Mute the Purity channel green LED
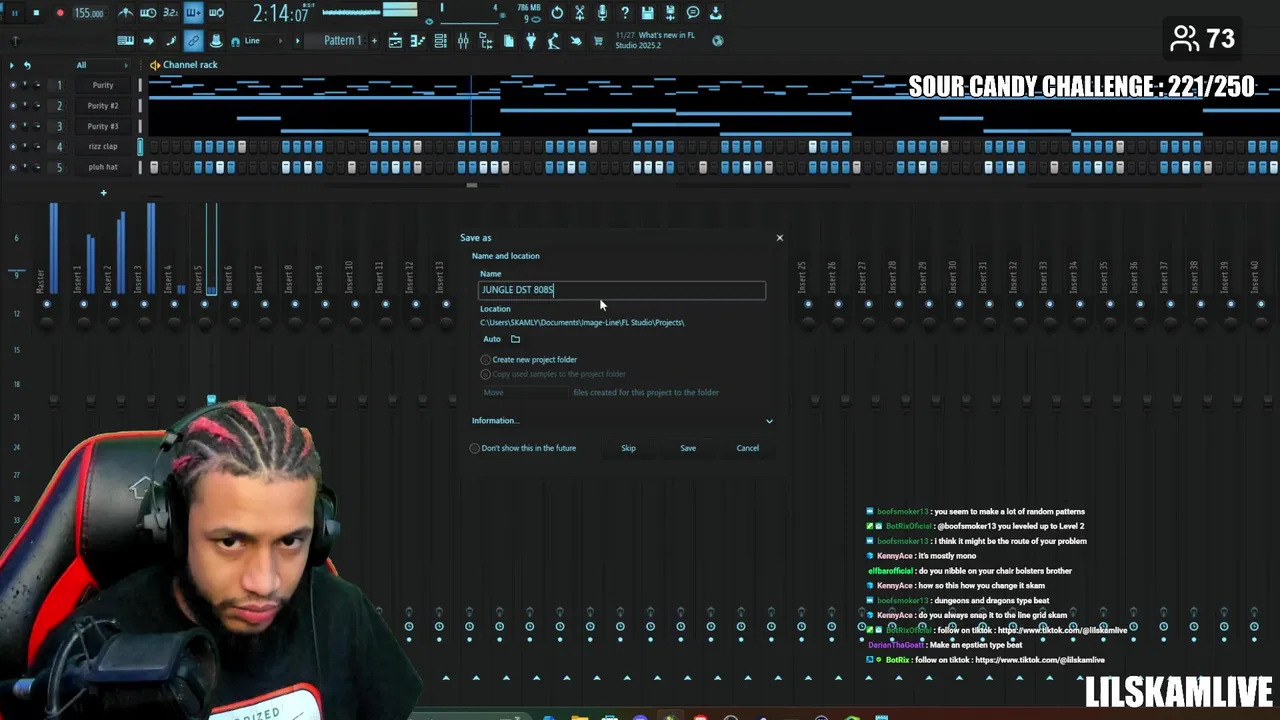 pyautogui.click(x=13, y=85)
